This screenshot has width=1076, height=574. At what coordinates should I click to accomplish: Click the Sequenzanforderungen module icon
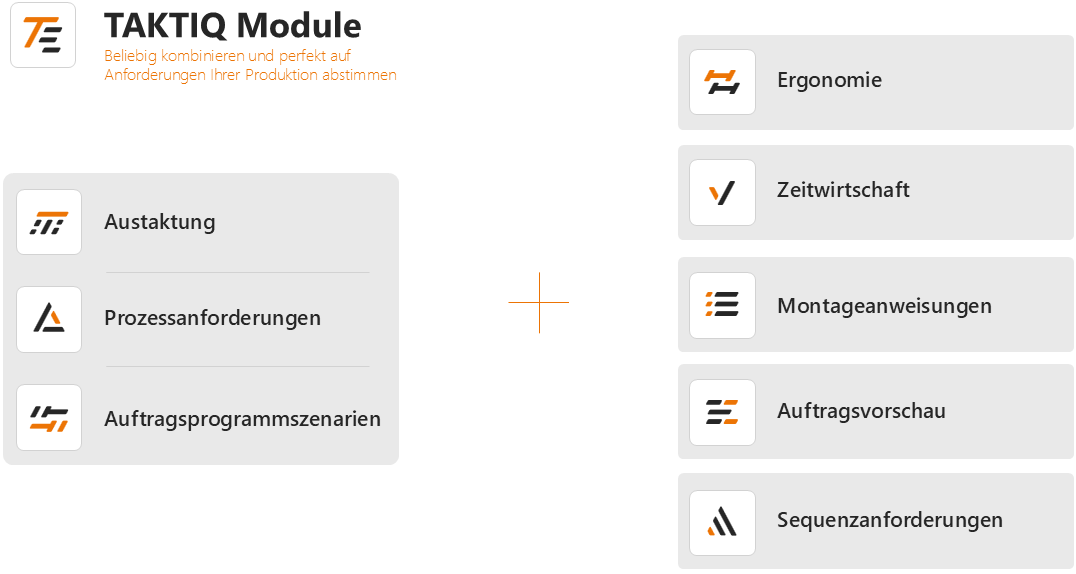(x=722, y=522)
